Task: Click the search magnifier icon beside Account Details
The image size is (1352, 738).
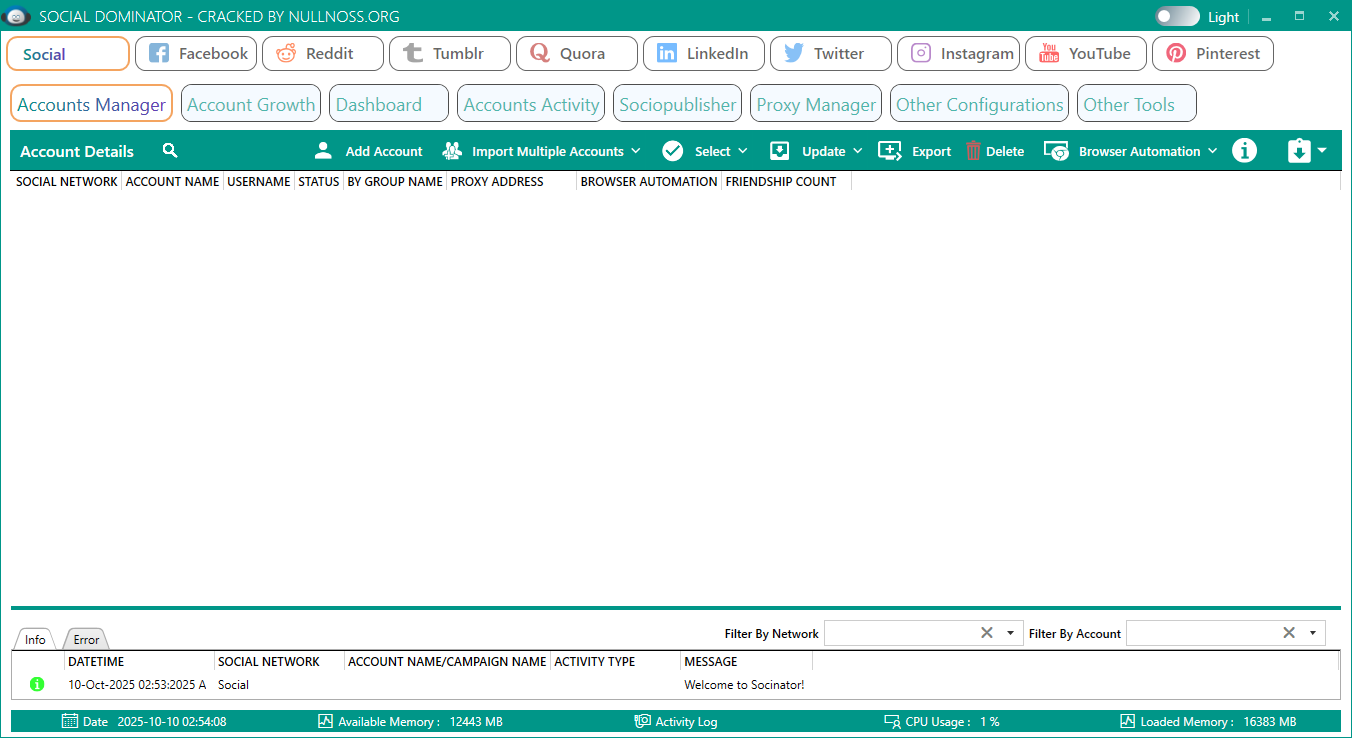Action: click(x=170, y=151)
